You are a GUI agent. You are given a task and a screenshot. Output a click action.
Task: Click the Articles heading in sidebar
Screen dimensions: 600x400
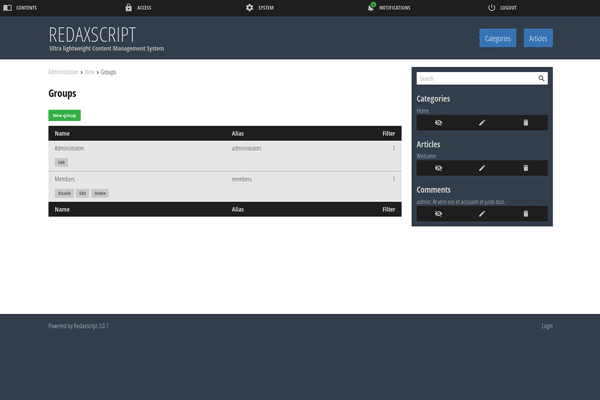click(x=428, y=144)
